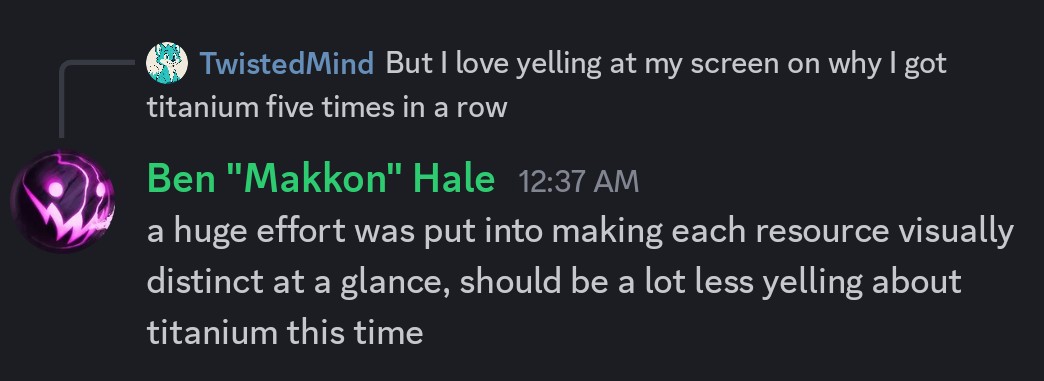The width and height of the screenshot is (1044, 381).
Task: Click the TwistedMind username in the reply
Action: coord(287,64)
